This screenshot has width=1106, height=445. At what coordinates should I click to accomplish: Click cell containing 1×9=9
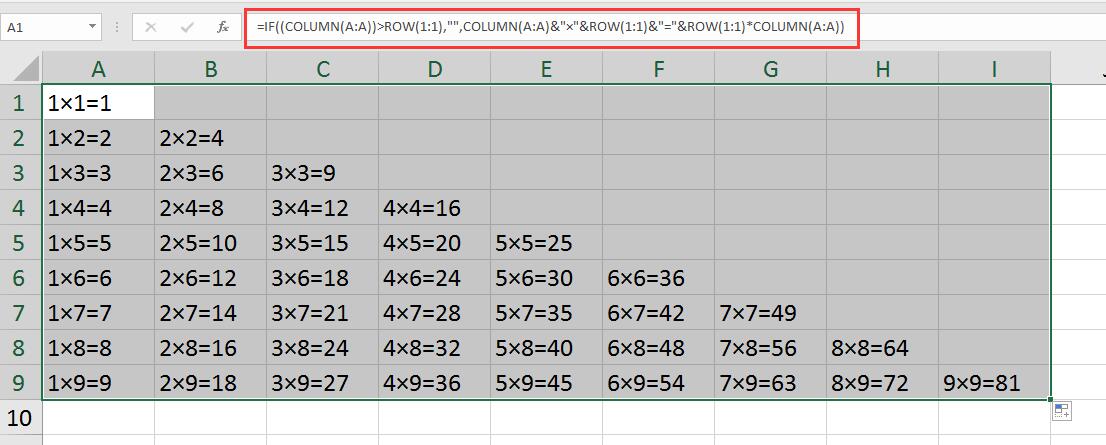click(x=98, y=383)
